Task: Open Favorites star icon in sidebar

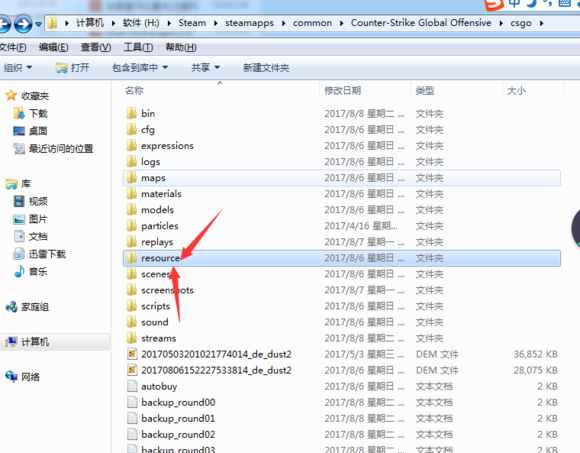Action: 11,95
